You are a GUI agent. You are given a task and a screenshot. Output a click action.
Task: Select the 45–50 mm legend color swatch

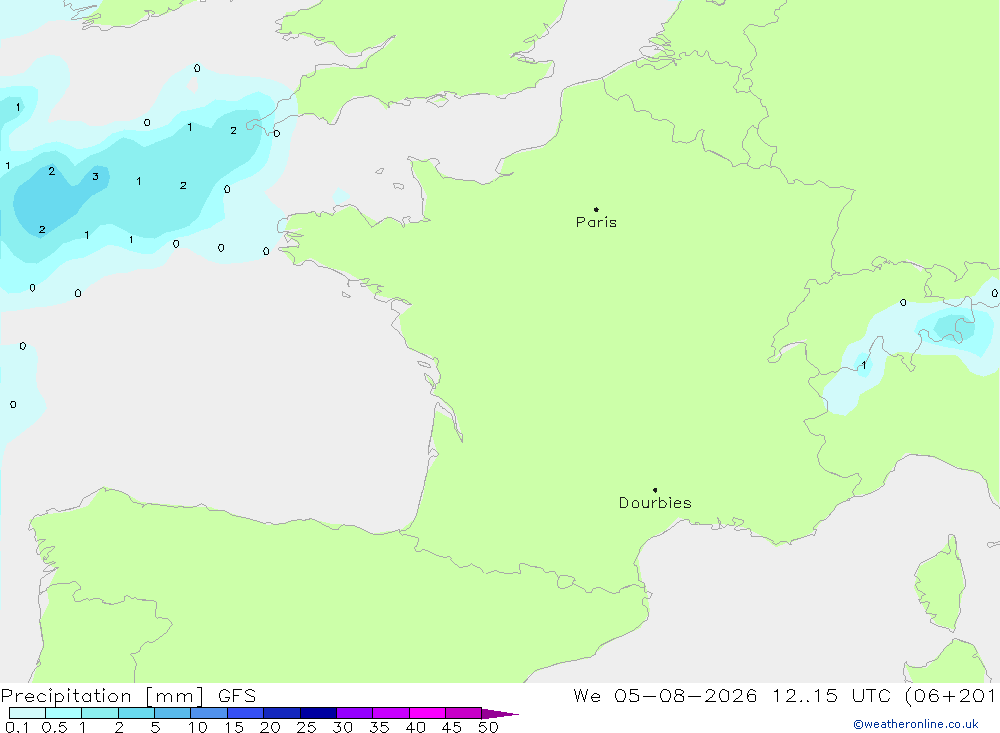tap(464, 713)
